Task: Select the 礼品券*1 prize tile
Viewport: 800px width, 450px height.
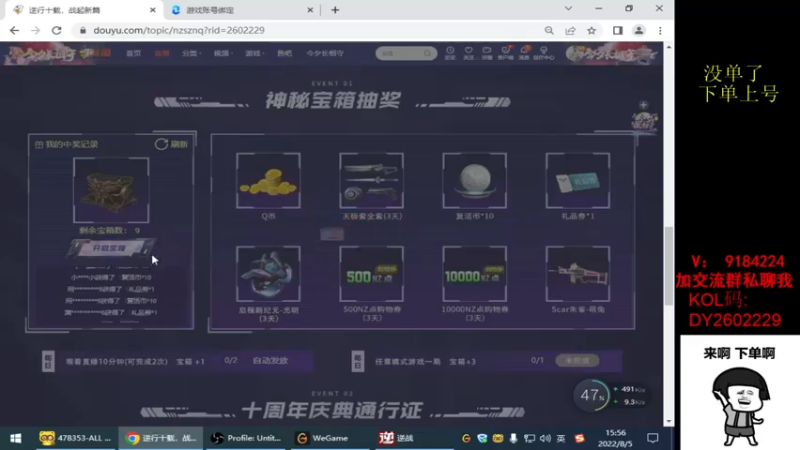Action: tap(578, 181)
